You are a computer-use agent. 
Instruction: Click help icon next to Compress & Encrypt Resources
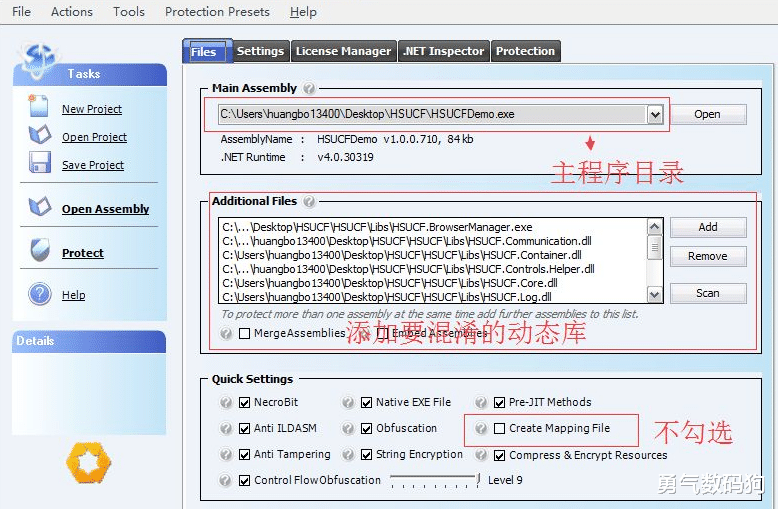coord(481,454)
